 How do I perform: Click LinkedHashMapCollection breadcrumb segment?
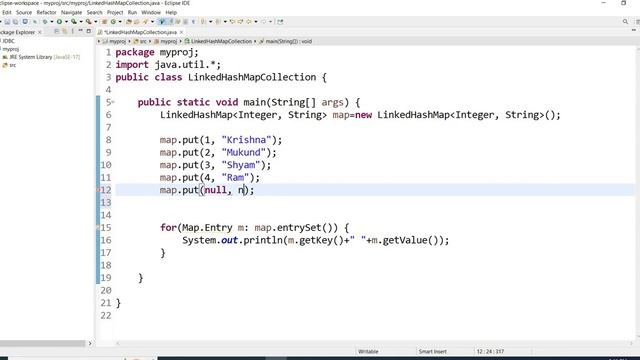click(218, 41)
